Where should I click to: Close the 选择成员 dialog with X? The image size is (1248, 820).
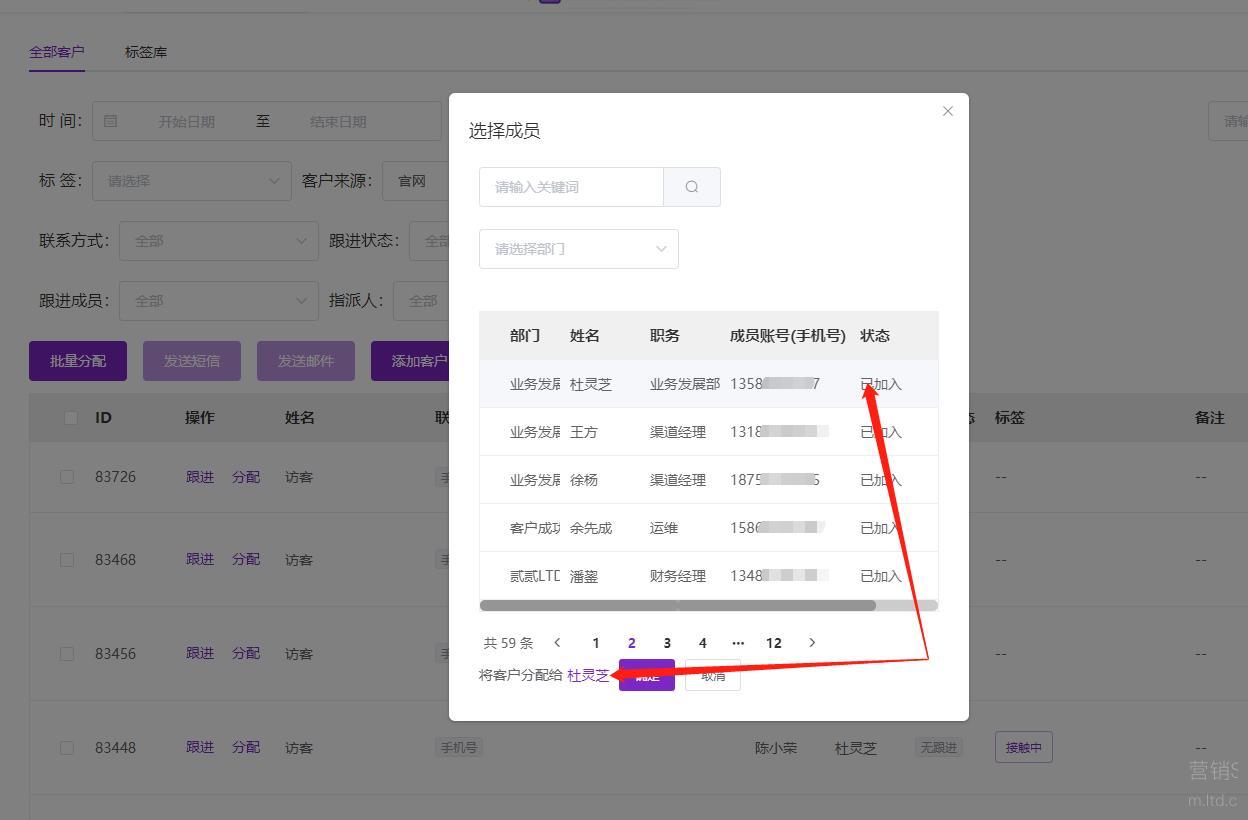pos(948,111)
